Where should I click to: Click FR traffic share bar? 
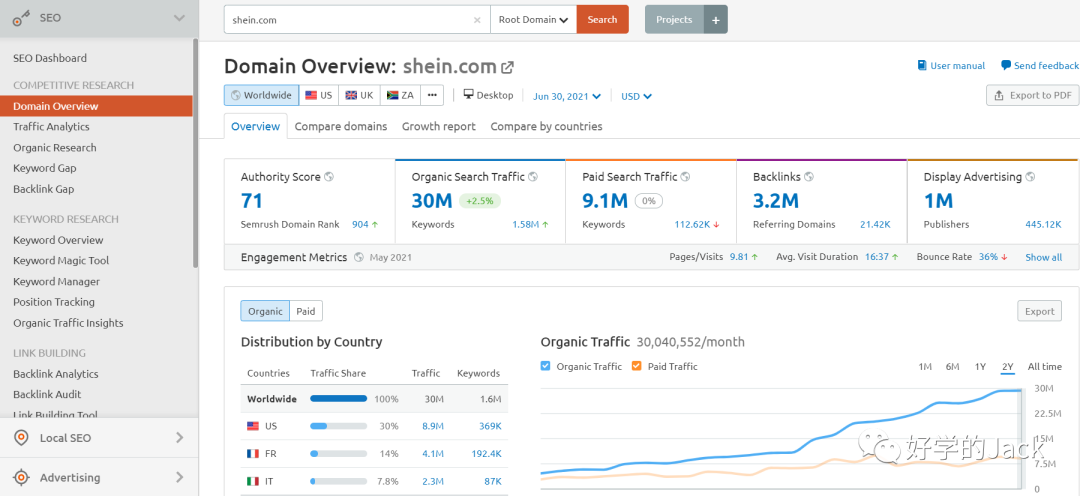pos(338,454)
